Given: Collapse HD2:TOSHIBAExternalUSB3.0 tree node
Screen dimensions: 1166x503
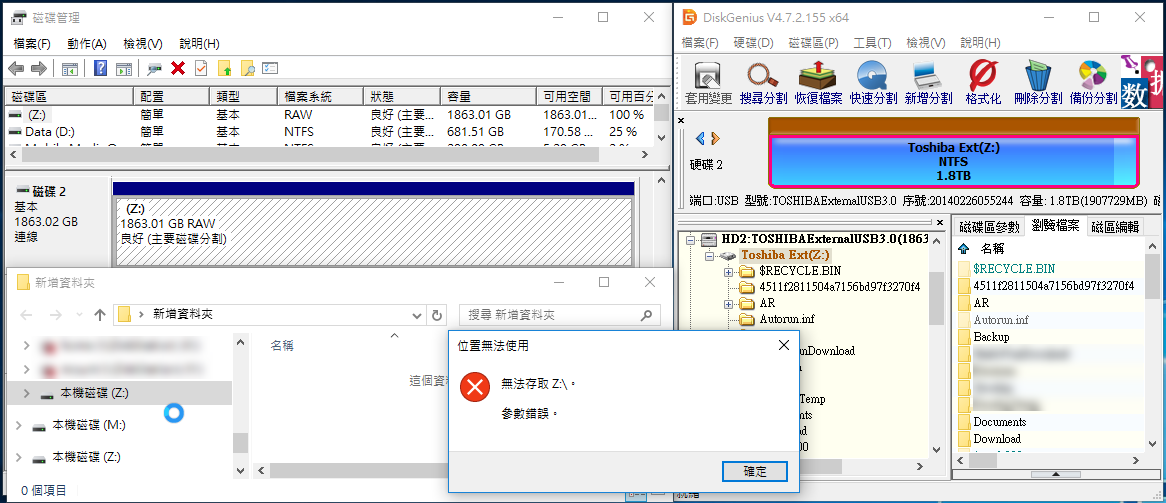Looking at the screenshot, I should coord(690,240).
